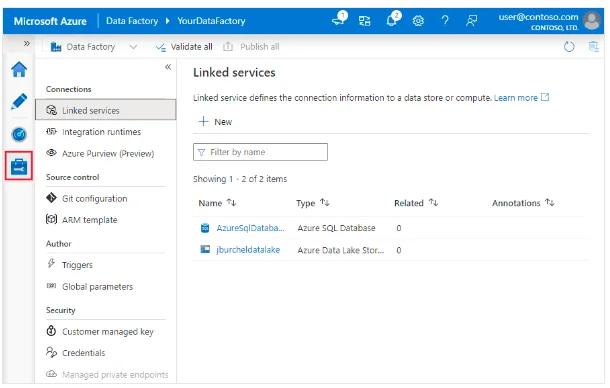Click the Microsoft Azure logo text
The width and height of the screenshot is (610, 388).
tap(50, 21)
